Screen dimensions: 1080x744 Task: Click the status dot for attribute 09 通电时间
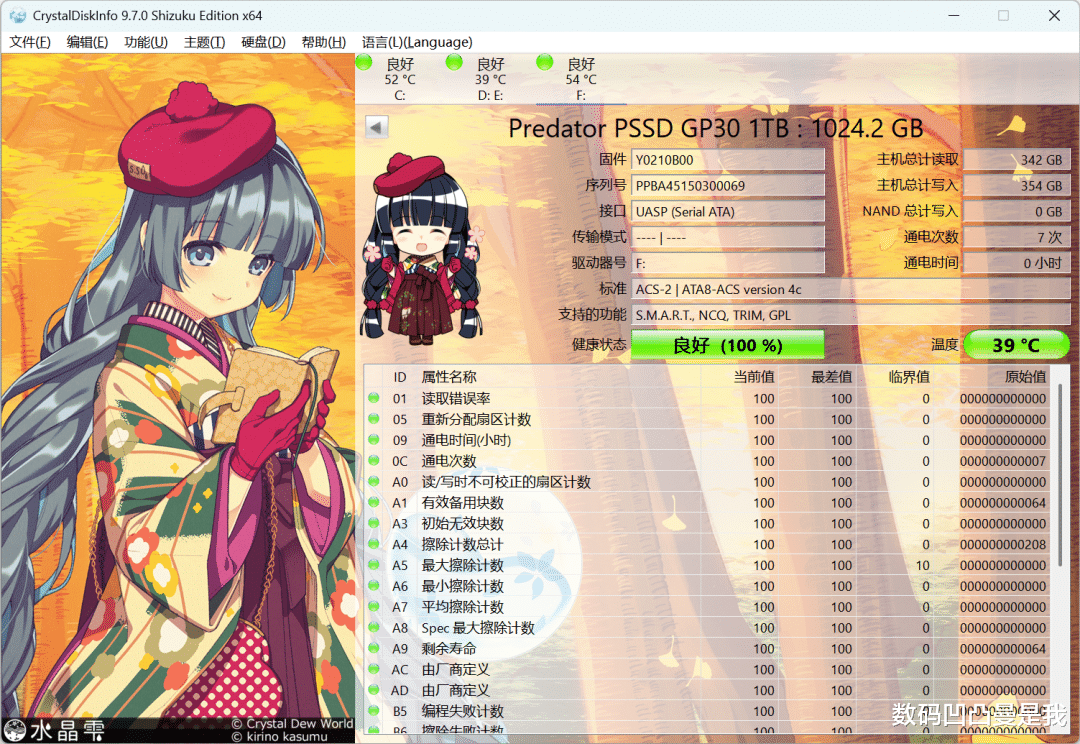374,440
